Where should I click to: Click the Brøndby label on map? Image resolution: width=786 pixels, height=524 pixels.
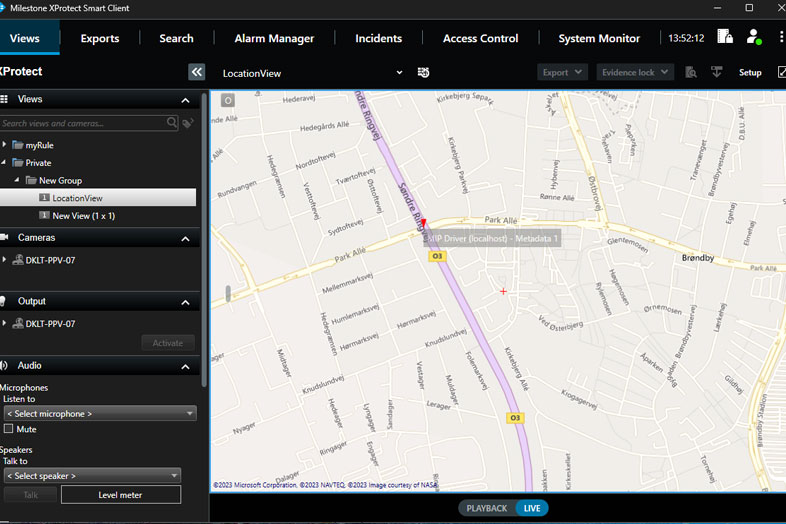tap(698, 258)
